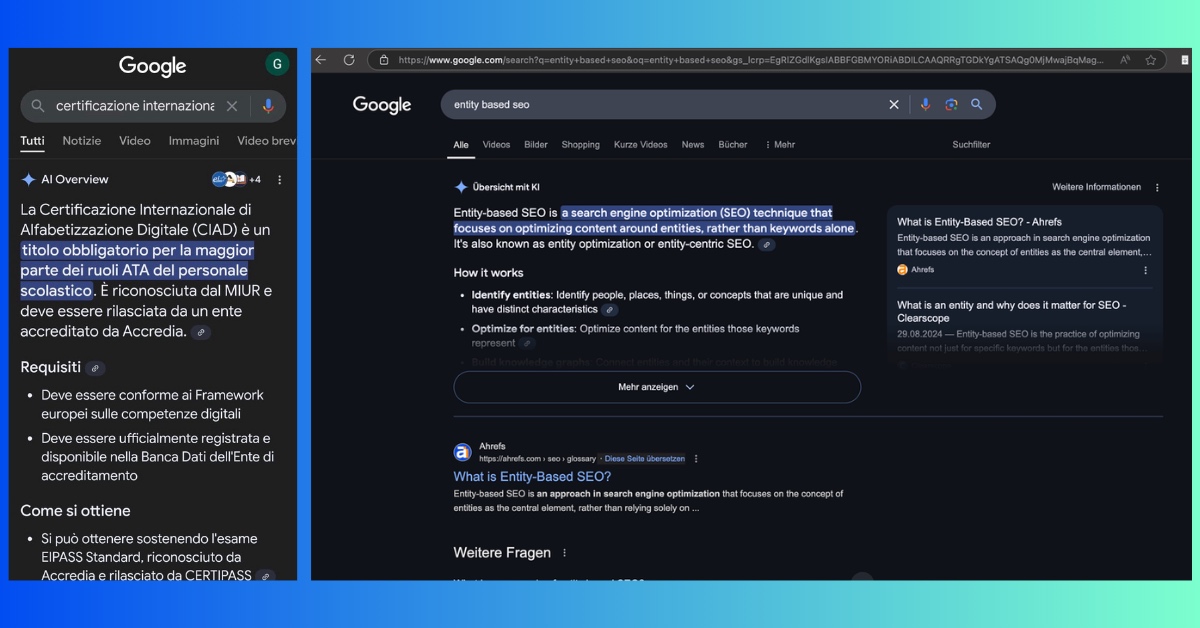The height and width of the screenshot is (628, 1200).
Task: Open options menu beside Weitere Informationen
Action: [1157, 187]
